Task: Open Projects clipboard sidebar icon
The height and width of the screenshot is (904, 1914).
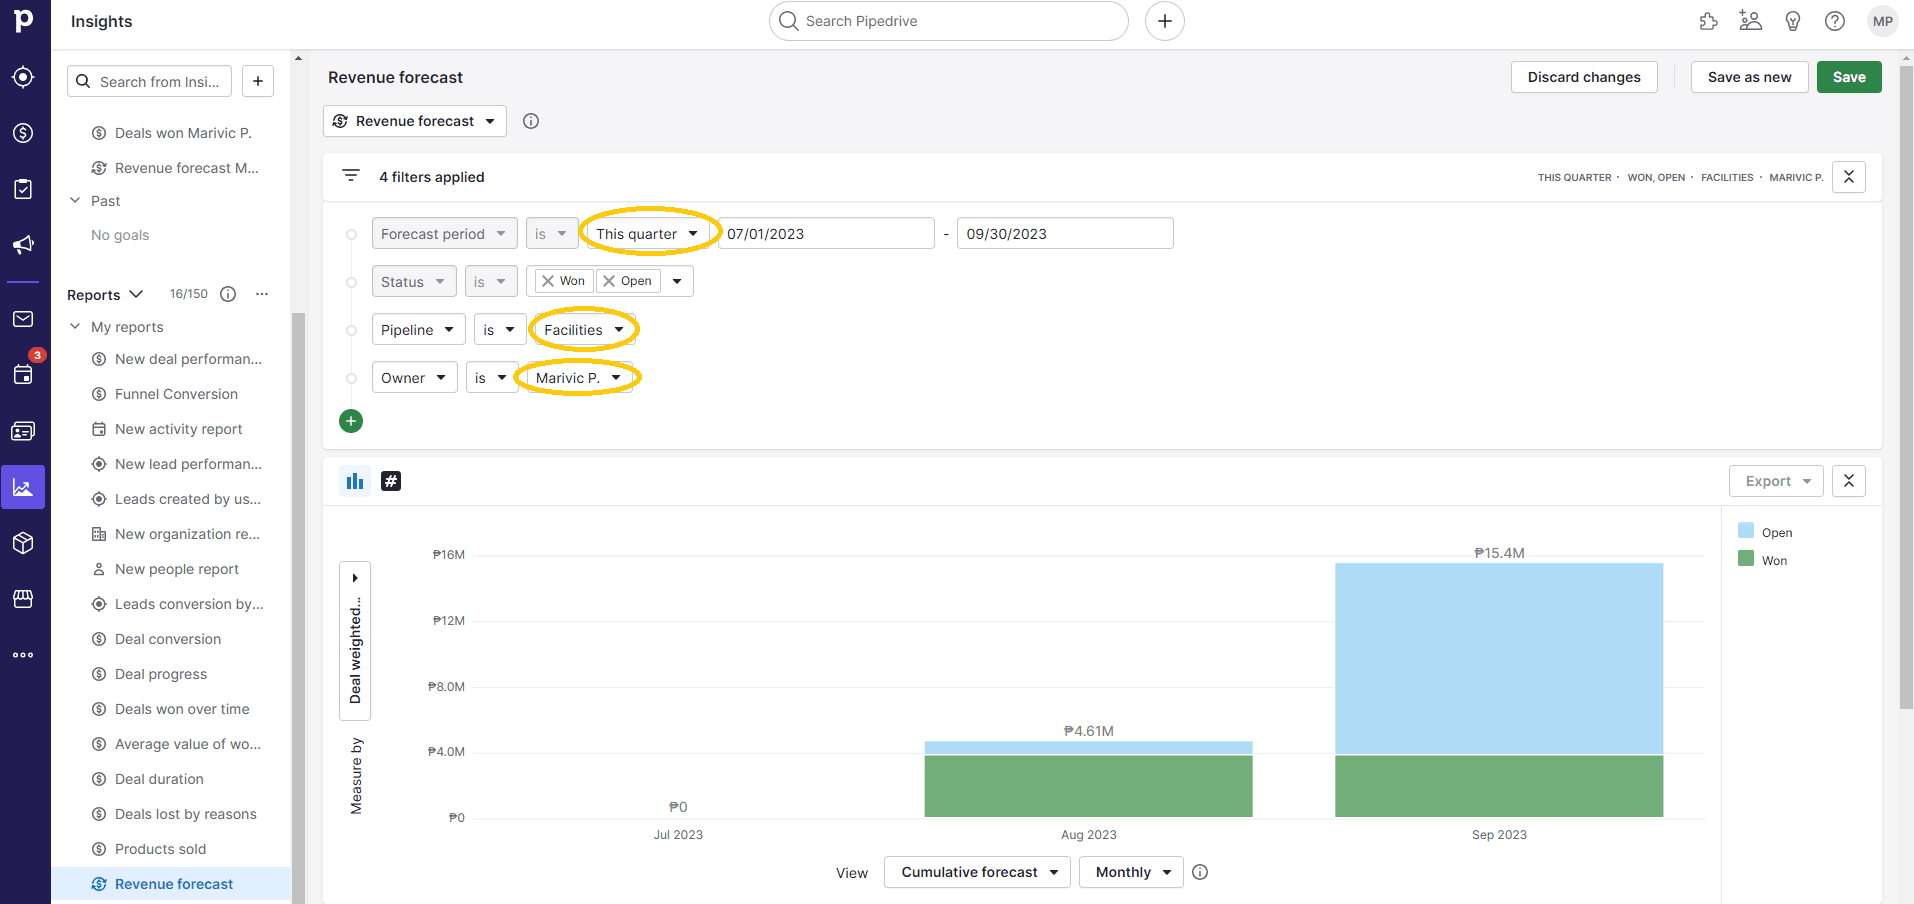Action: 23,189
